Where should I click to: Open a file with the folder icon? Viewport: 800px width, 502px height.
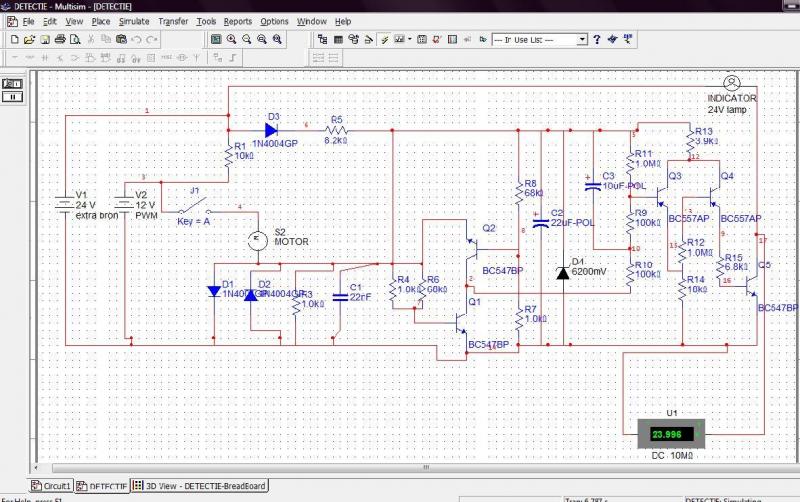(x=30, y=39)
